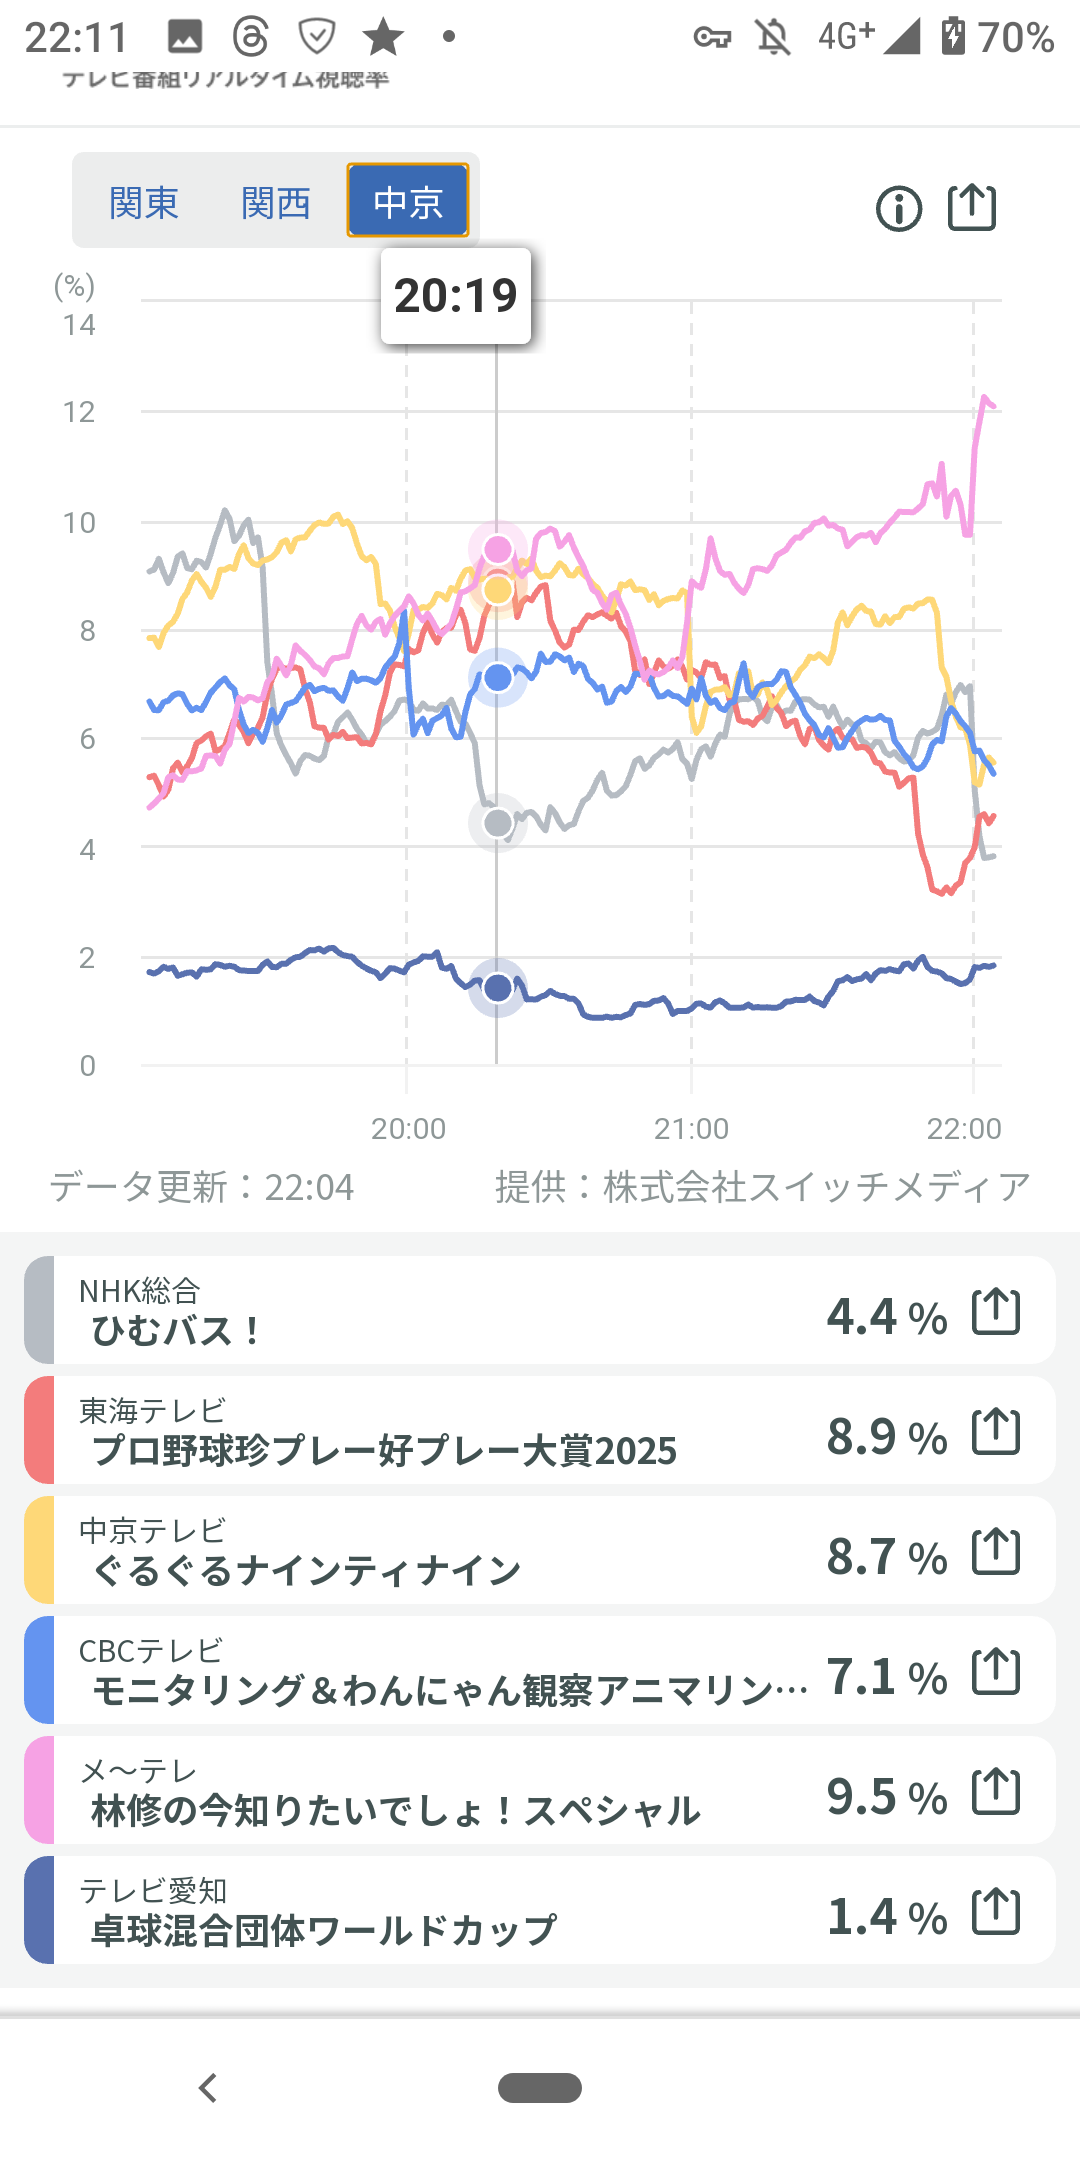Viewport: 1080px width, 2160px height.
Task: Tap the dark blue テレビ愛知 chart point
Action: (497, 988)
